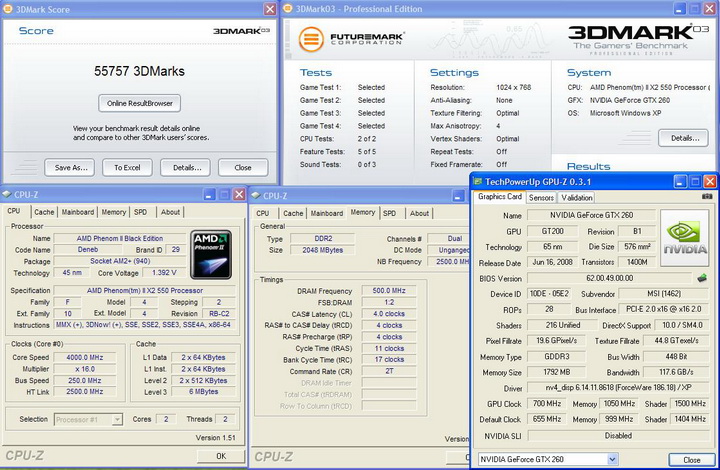The width and height of the screenshot is (720, 470).
Task: Click the Resolution 1024 x 768 setting
Action: coord(513,87)
